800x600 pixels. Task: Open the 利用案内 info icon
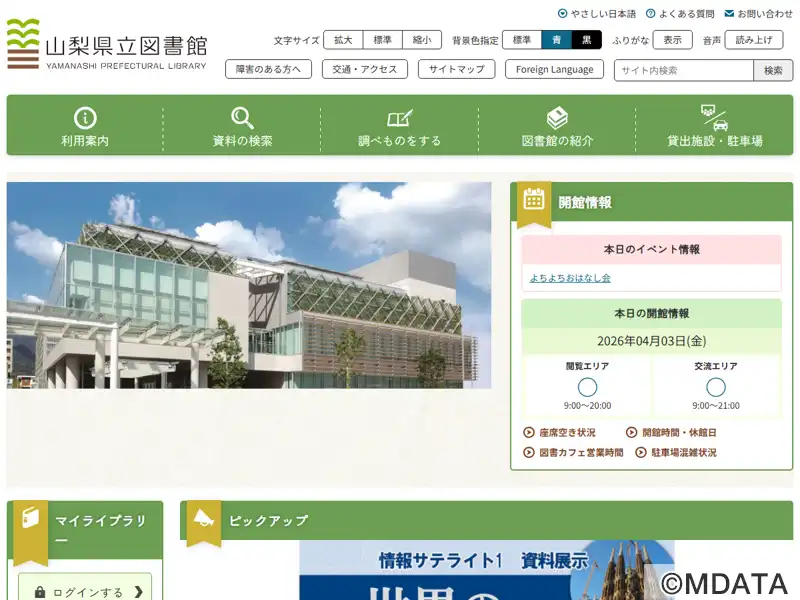click(x=85, y=117)
